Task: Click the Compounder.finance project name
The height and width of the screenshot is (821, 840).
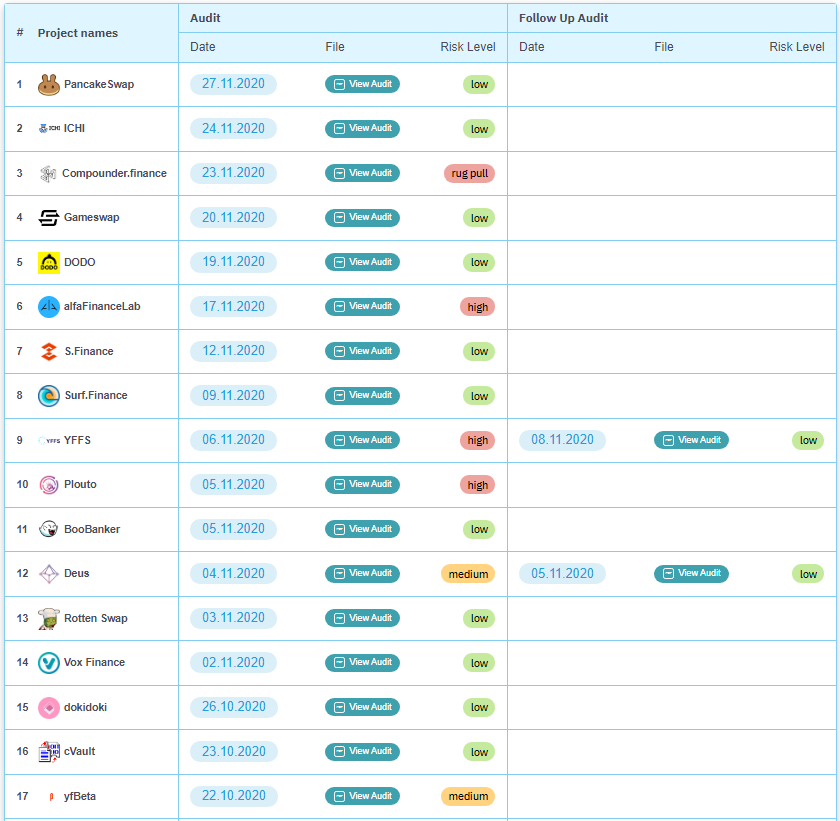Action: (114, 174)
